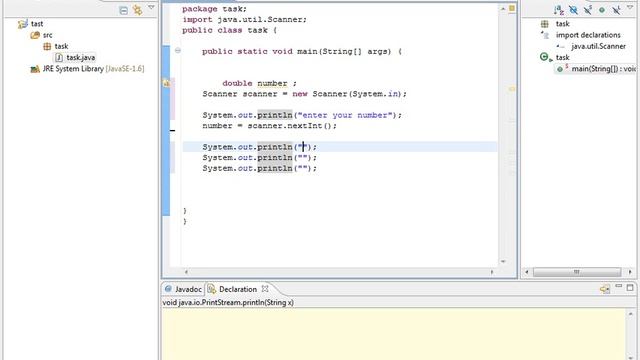The height and width of the screenshot is (360, 640).
Task: Click 'package task;' code line
Action: pyautogui.click(x=214, y=9)
